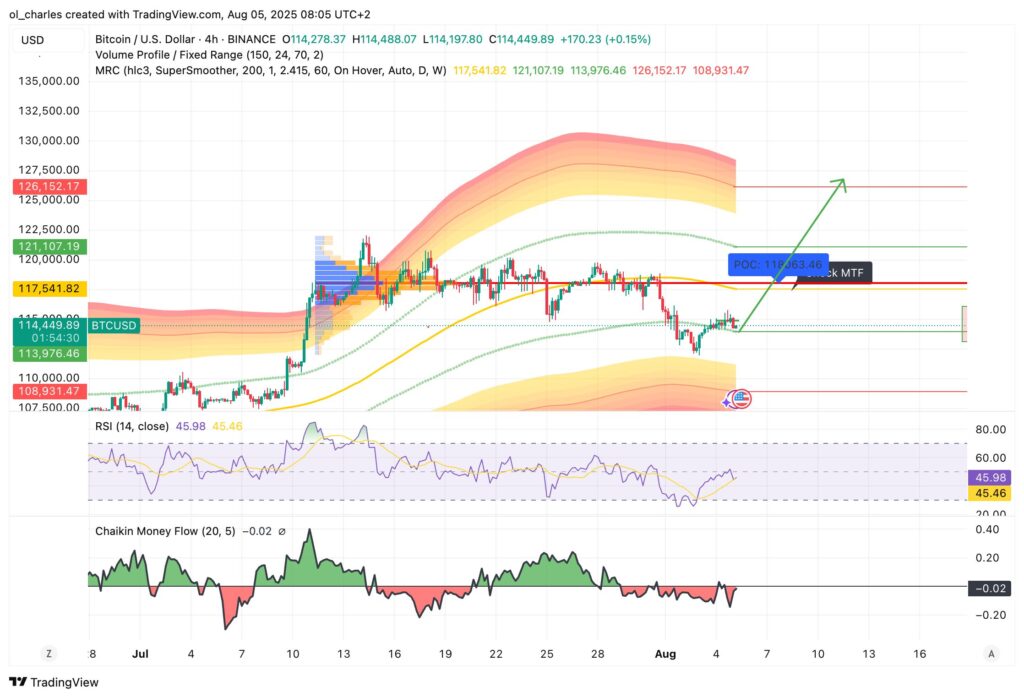Click the purple 45.98 RSI axis label

click(990, 478)
